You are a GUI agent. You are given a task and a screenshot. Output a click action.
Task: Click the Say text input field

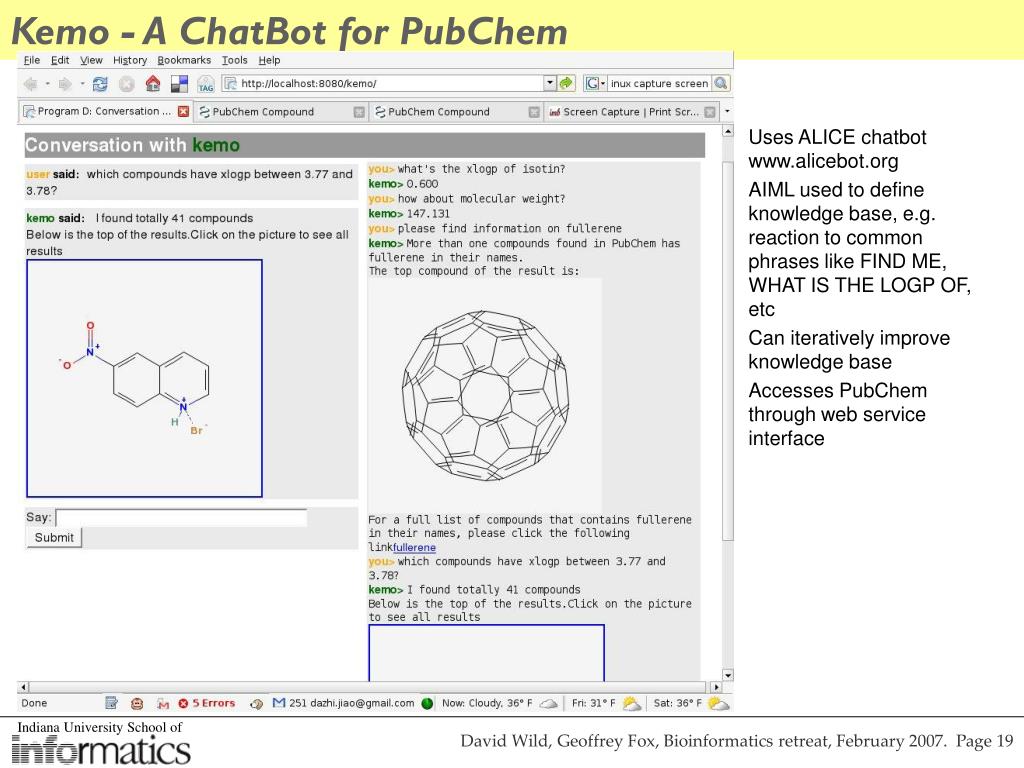pos(181,518)
